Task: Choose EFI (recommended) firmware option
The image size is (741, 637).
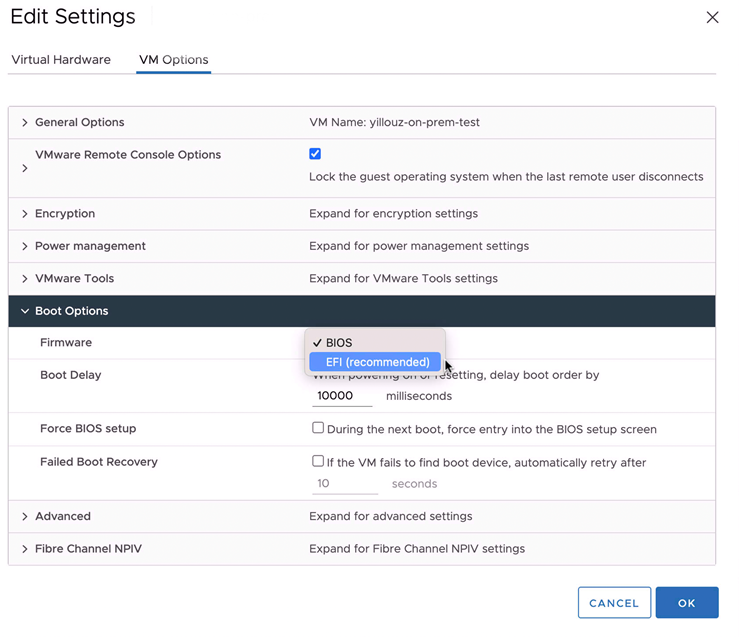Action: (377, 362)
